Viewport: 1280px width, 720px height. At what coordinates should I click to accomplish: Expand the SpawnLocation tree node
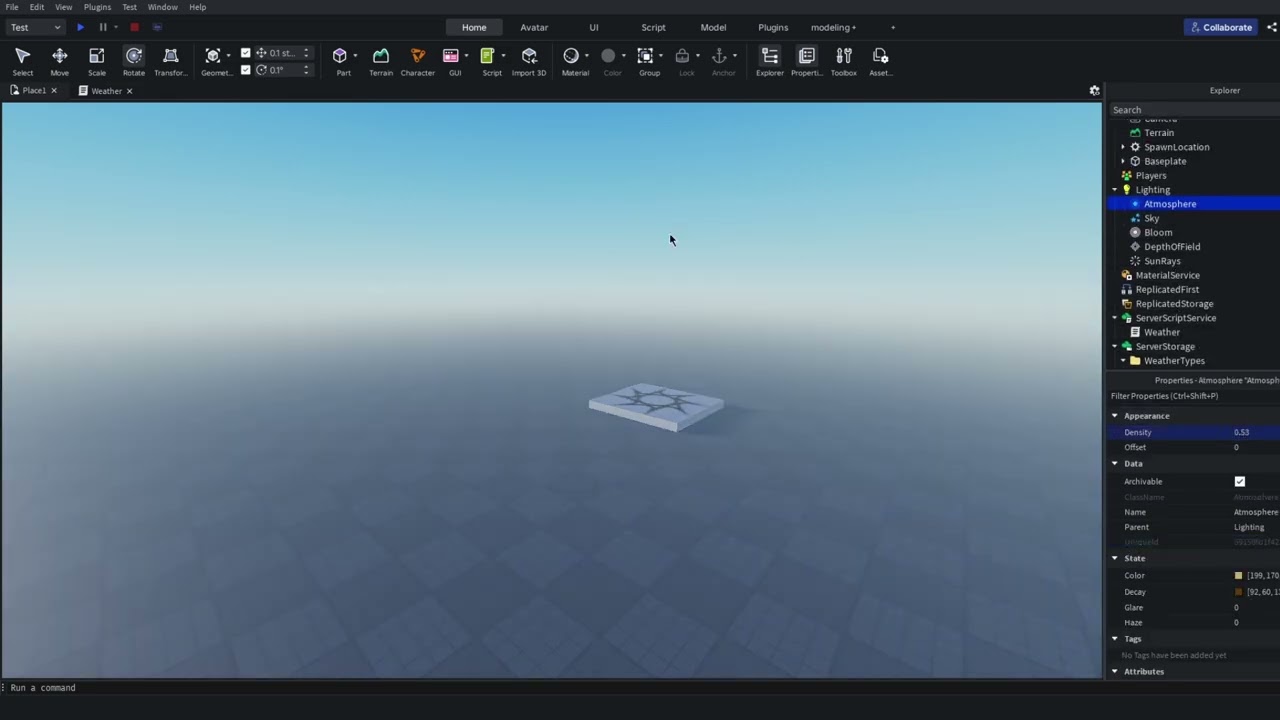point(1122,147)
